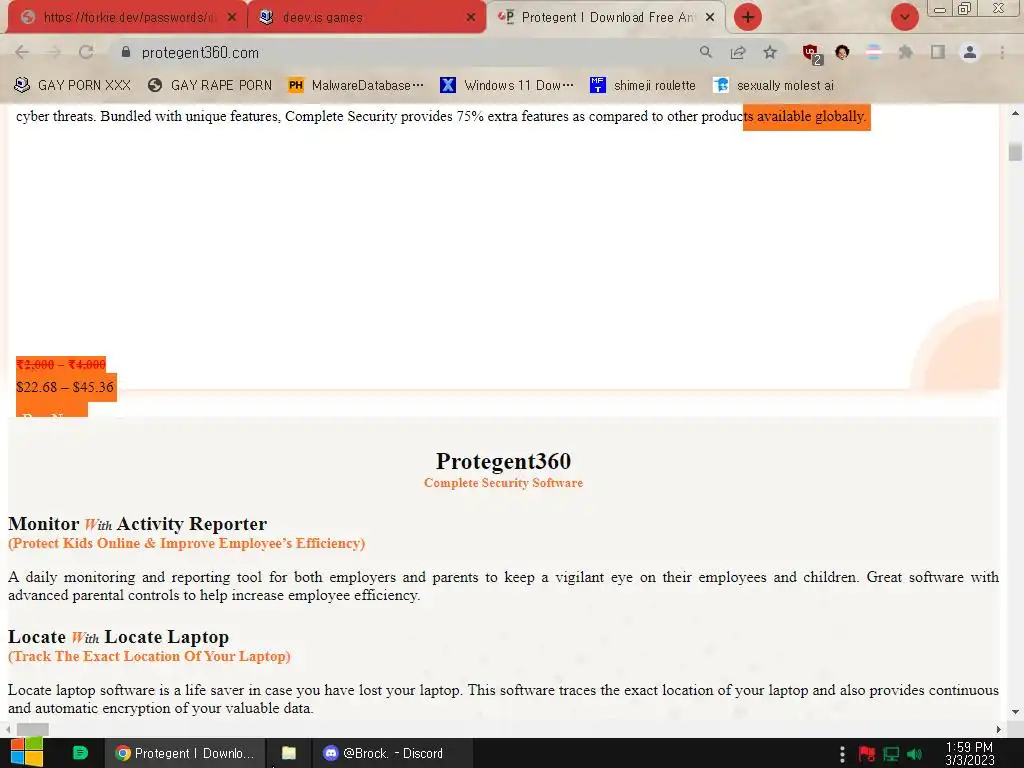The width and height of the screenshot is (1024, 768).
Task: Click the vertical scrollbar up arrow
Action: coord(1015,113)
